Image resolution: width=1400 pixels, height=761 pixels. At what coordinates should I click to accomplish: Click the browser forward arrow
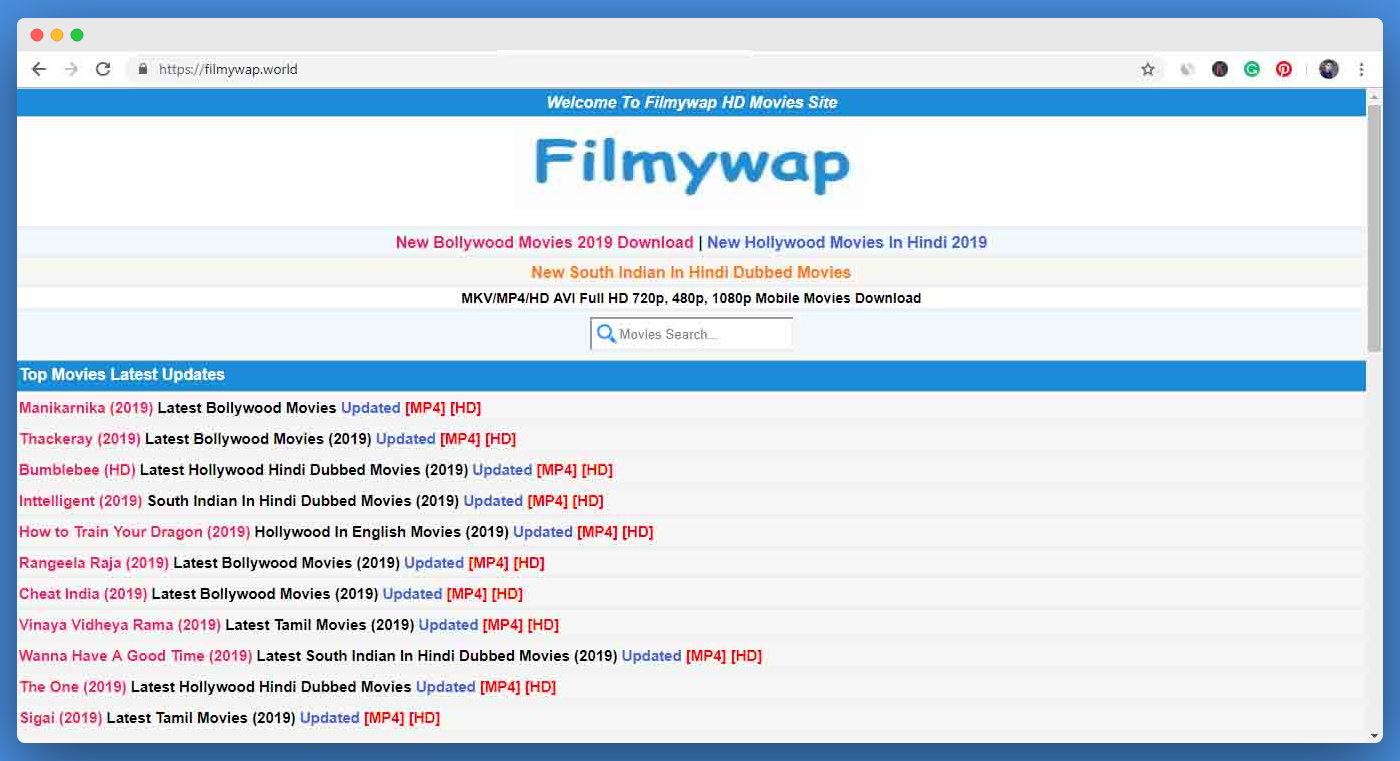coord(71,69)
